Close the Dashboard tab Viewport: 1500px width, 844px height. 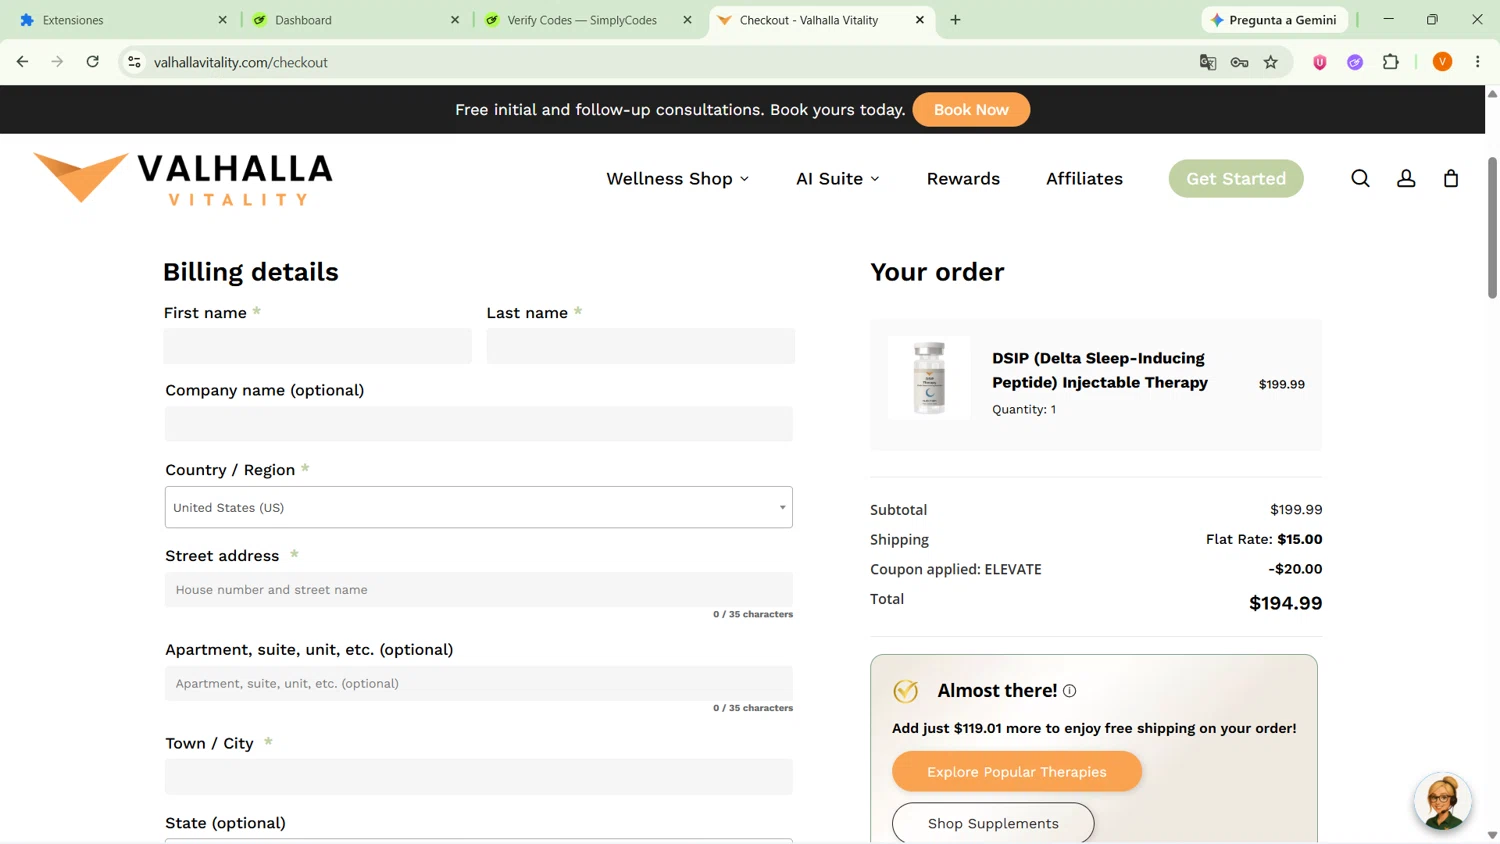tap(455, 20)
